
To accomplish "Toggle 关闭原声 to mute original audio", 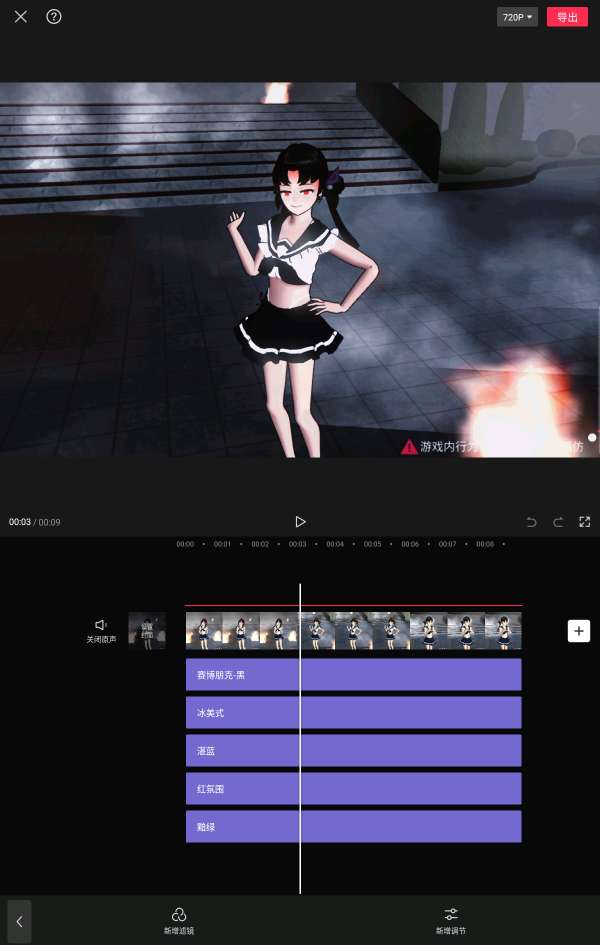I will [100, 630].
